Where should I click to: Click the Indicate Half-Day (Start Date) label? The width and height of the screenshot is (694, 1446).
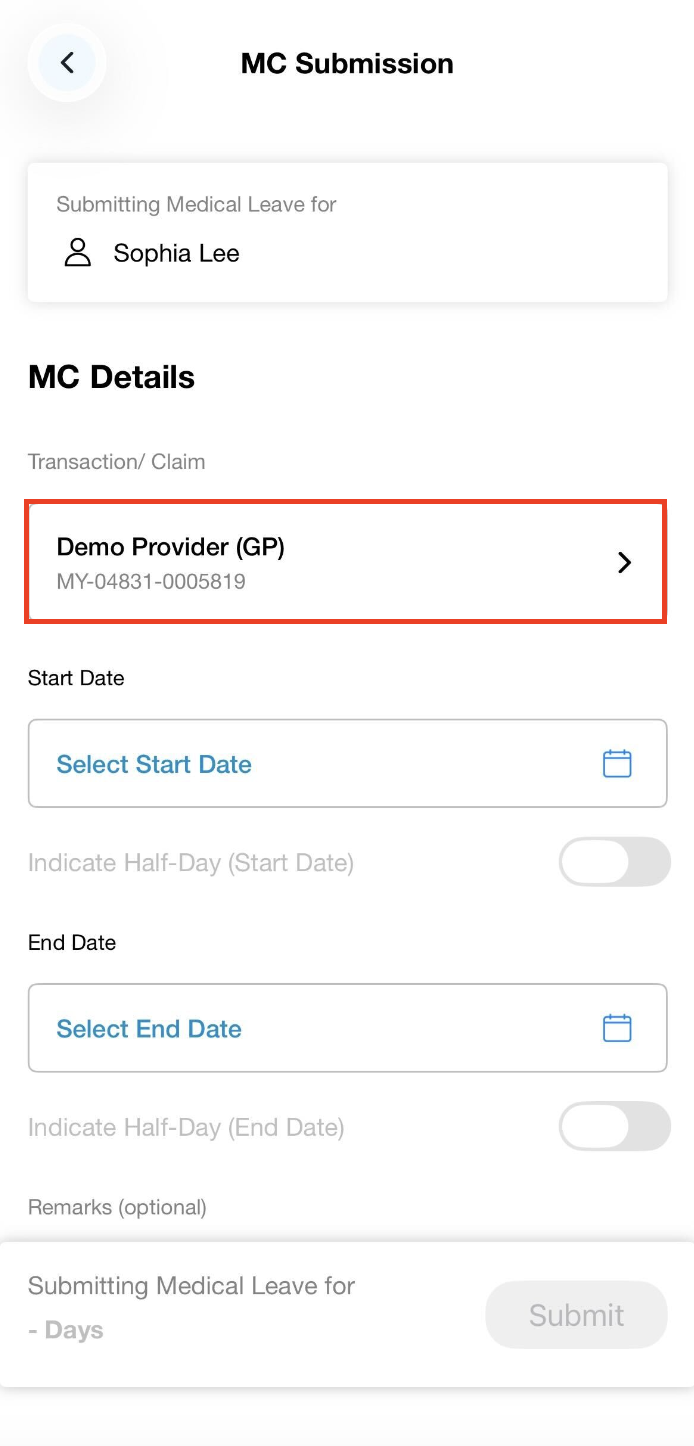pyautogui.click(x=191, y=863)
